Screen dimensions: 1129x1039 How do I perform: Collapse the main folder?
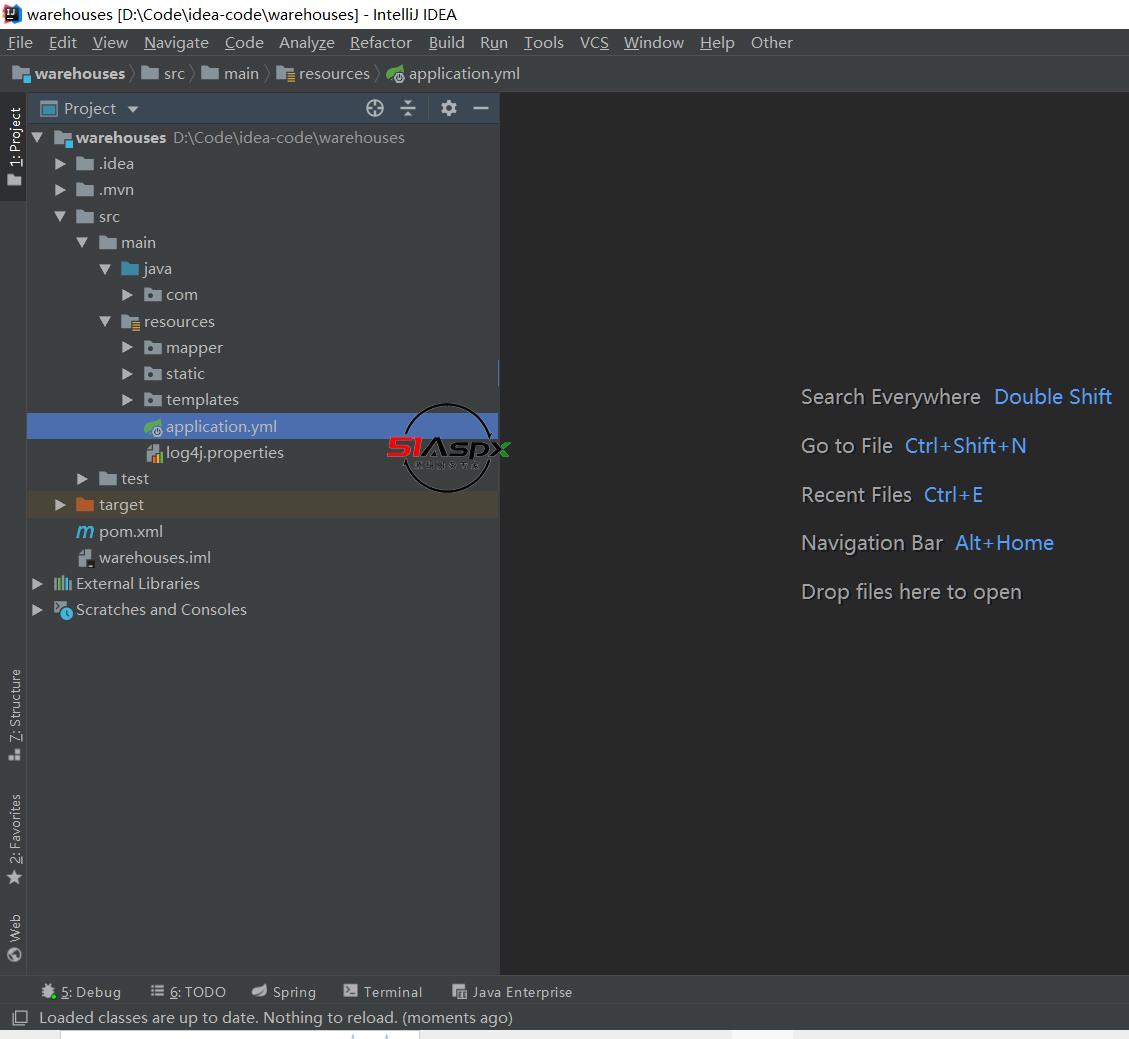[83, 243]
